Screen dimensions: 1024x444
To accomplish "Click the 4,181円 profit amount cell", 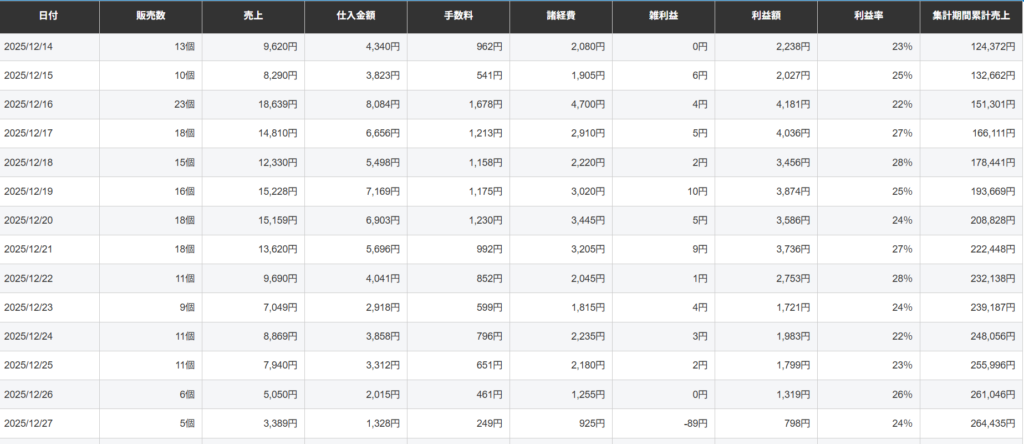I will [x=787, y=104].
